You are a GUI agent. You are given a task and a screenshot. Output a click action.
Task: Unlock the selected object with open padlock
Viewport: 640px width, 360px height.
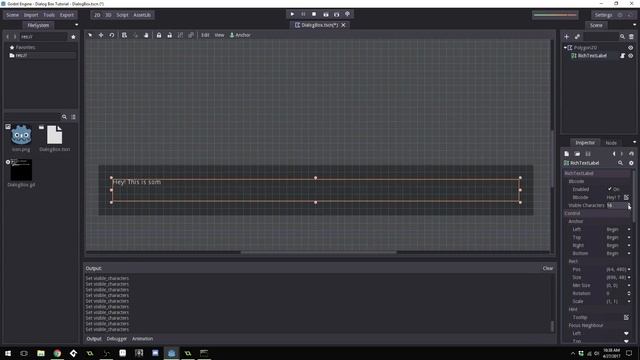point(169,35)
